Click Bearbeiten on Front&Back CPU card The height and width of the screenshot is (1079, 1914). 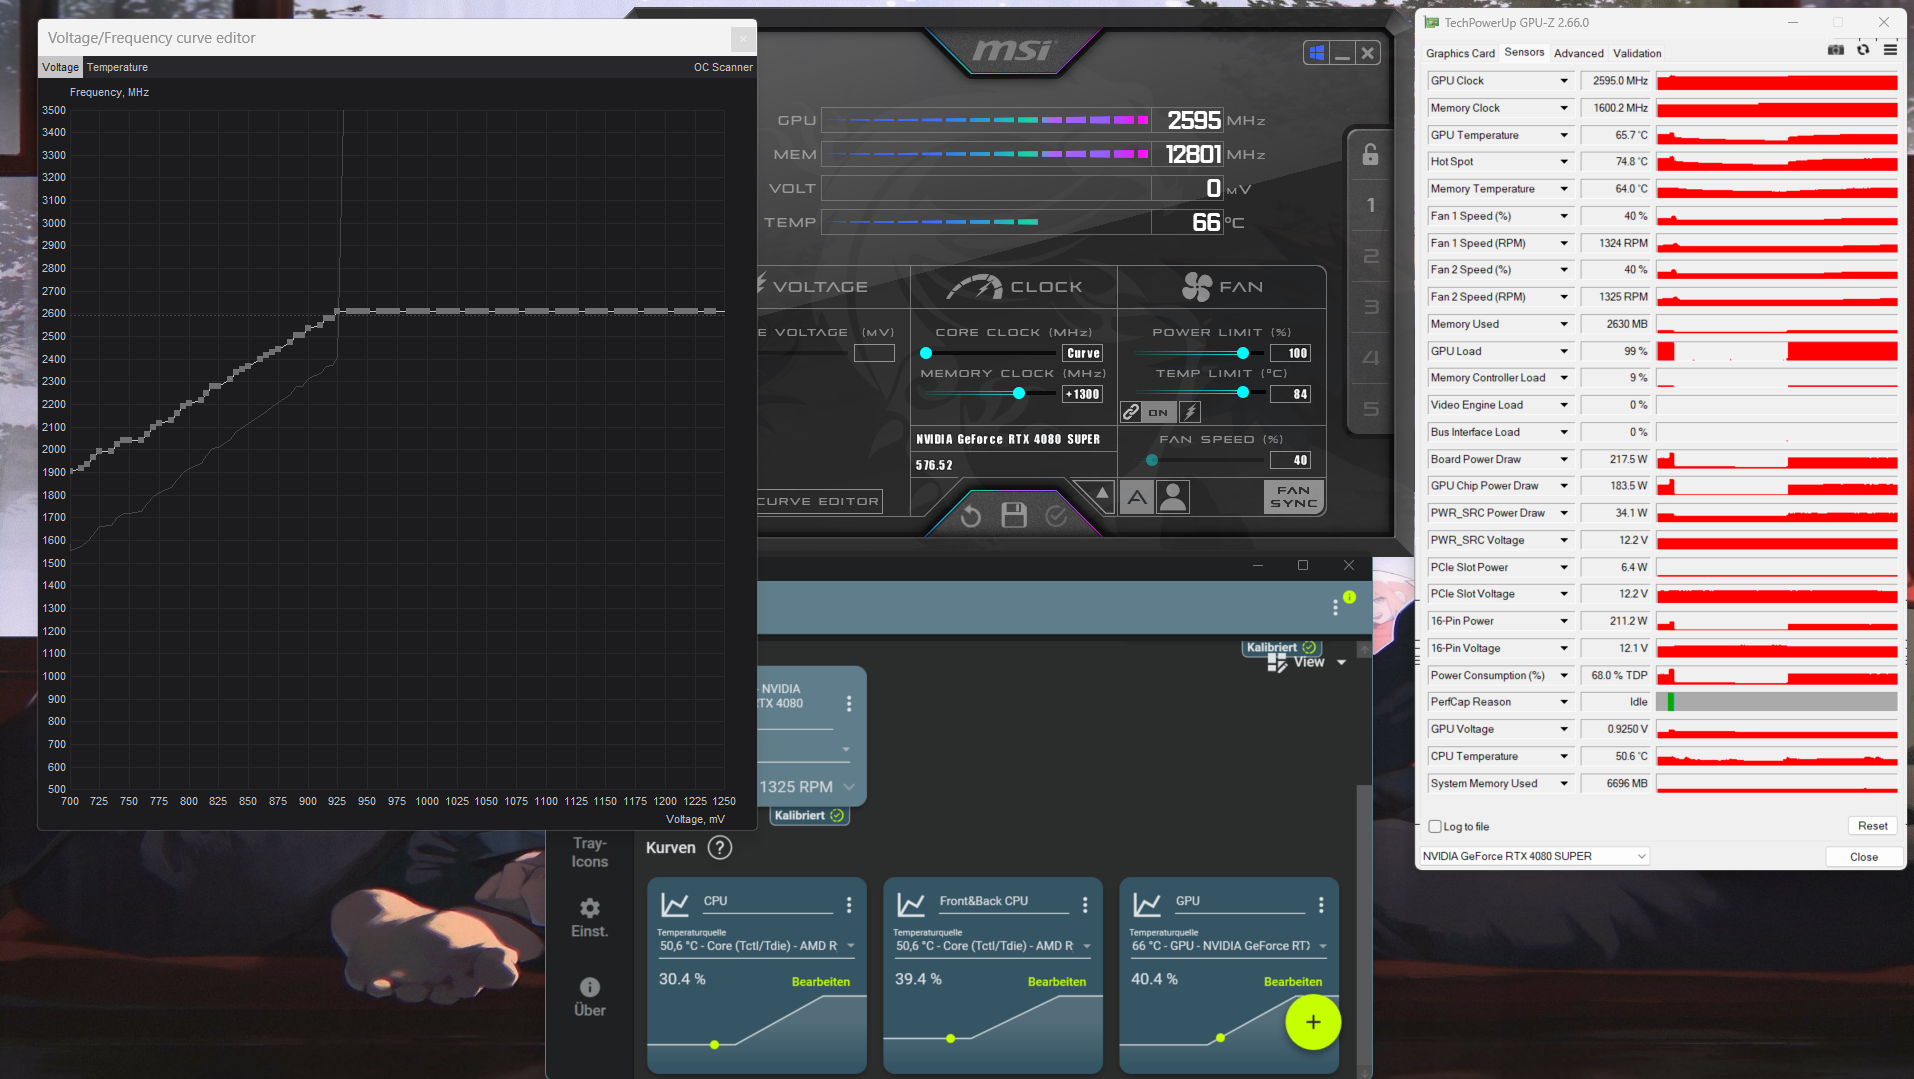click(1057, 982)
